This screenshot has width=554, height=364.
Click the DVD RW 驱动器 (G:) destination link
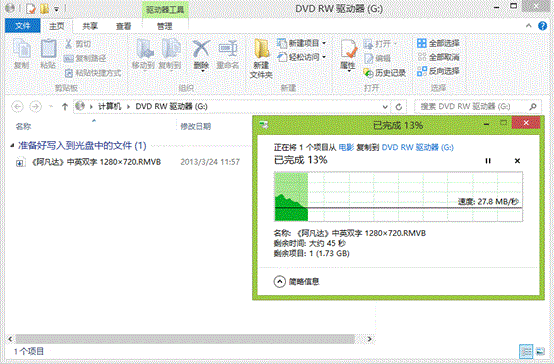point(418,147)
